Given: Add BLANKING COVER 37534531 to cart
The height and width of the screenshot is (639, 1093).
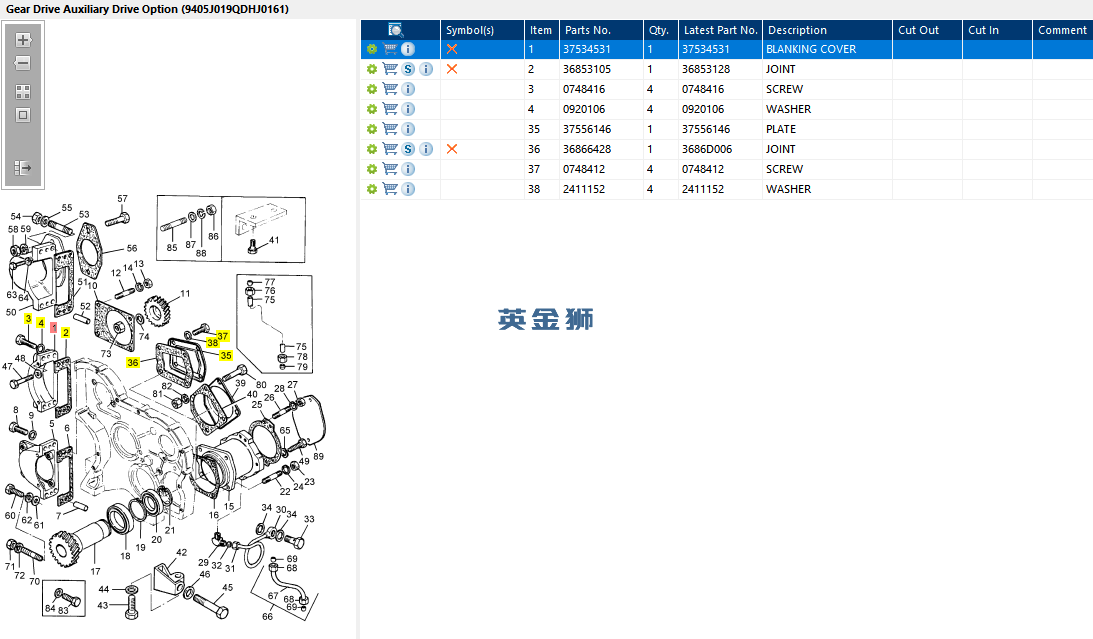Looking at the screenshot, I should pyautogui.click(x=390, y=49).
